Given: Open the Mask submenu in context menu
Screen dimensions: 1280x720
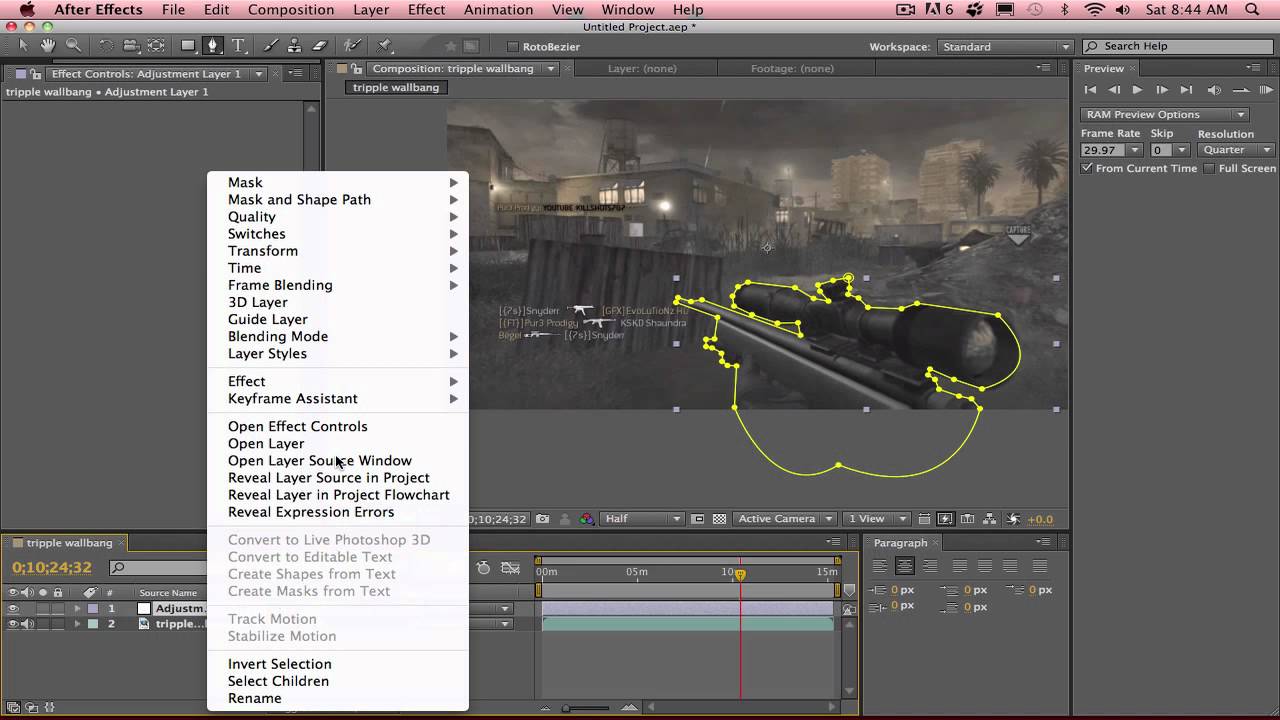Looking at the screenshot, I should (338, 183).
